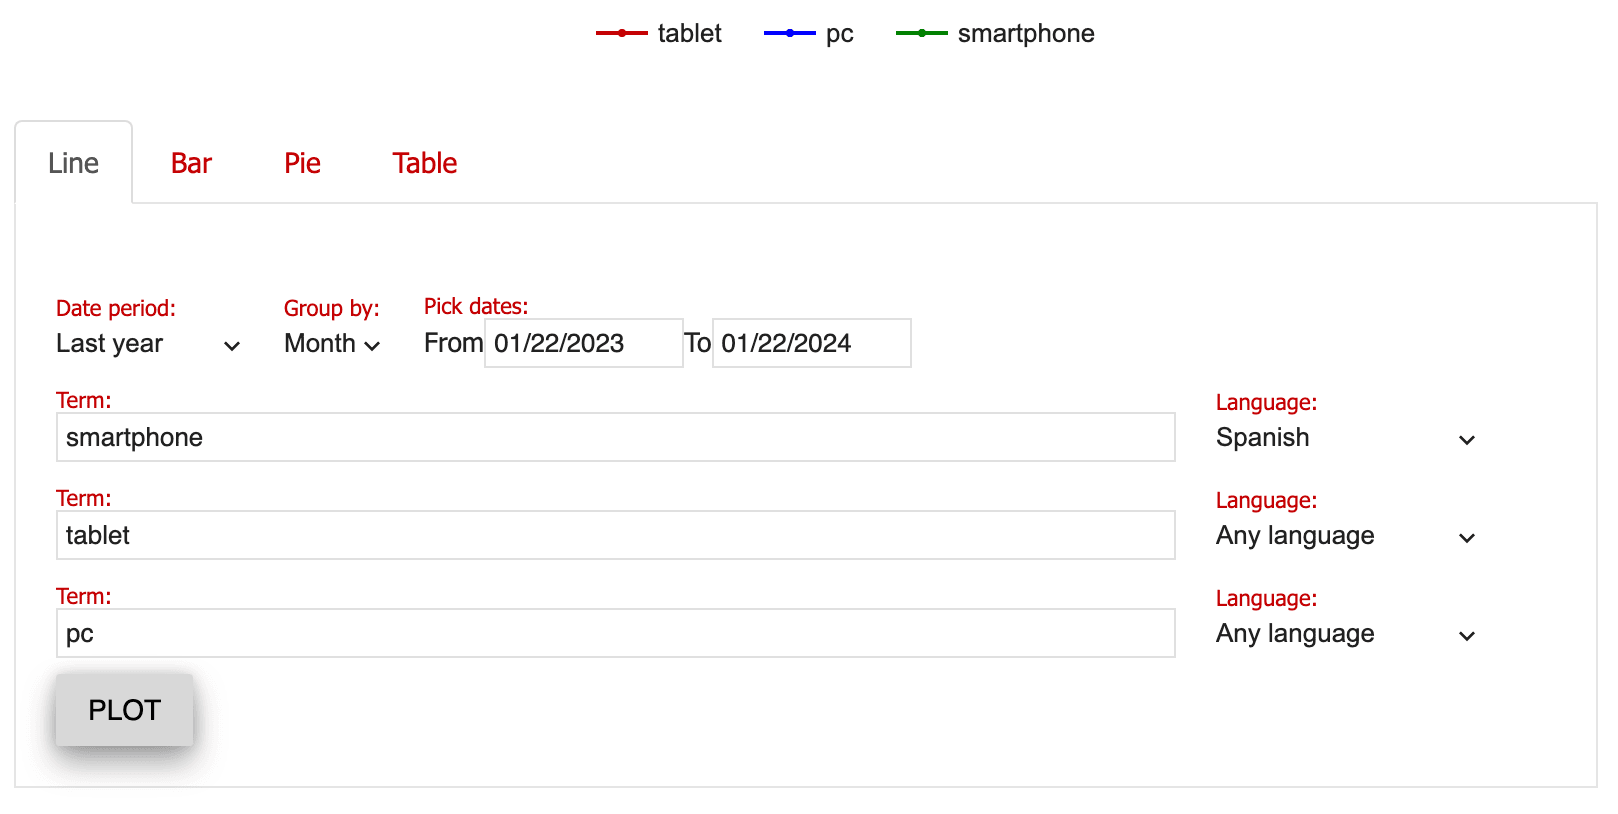
Task: Toggle the green smartphone legend marker
Action: click(x=921, y=33)
